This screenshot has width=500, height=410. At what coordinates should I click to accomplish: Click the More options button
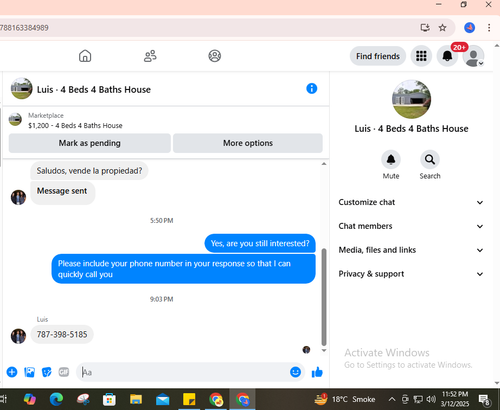tap(248, 143)
